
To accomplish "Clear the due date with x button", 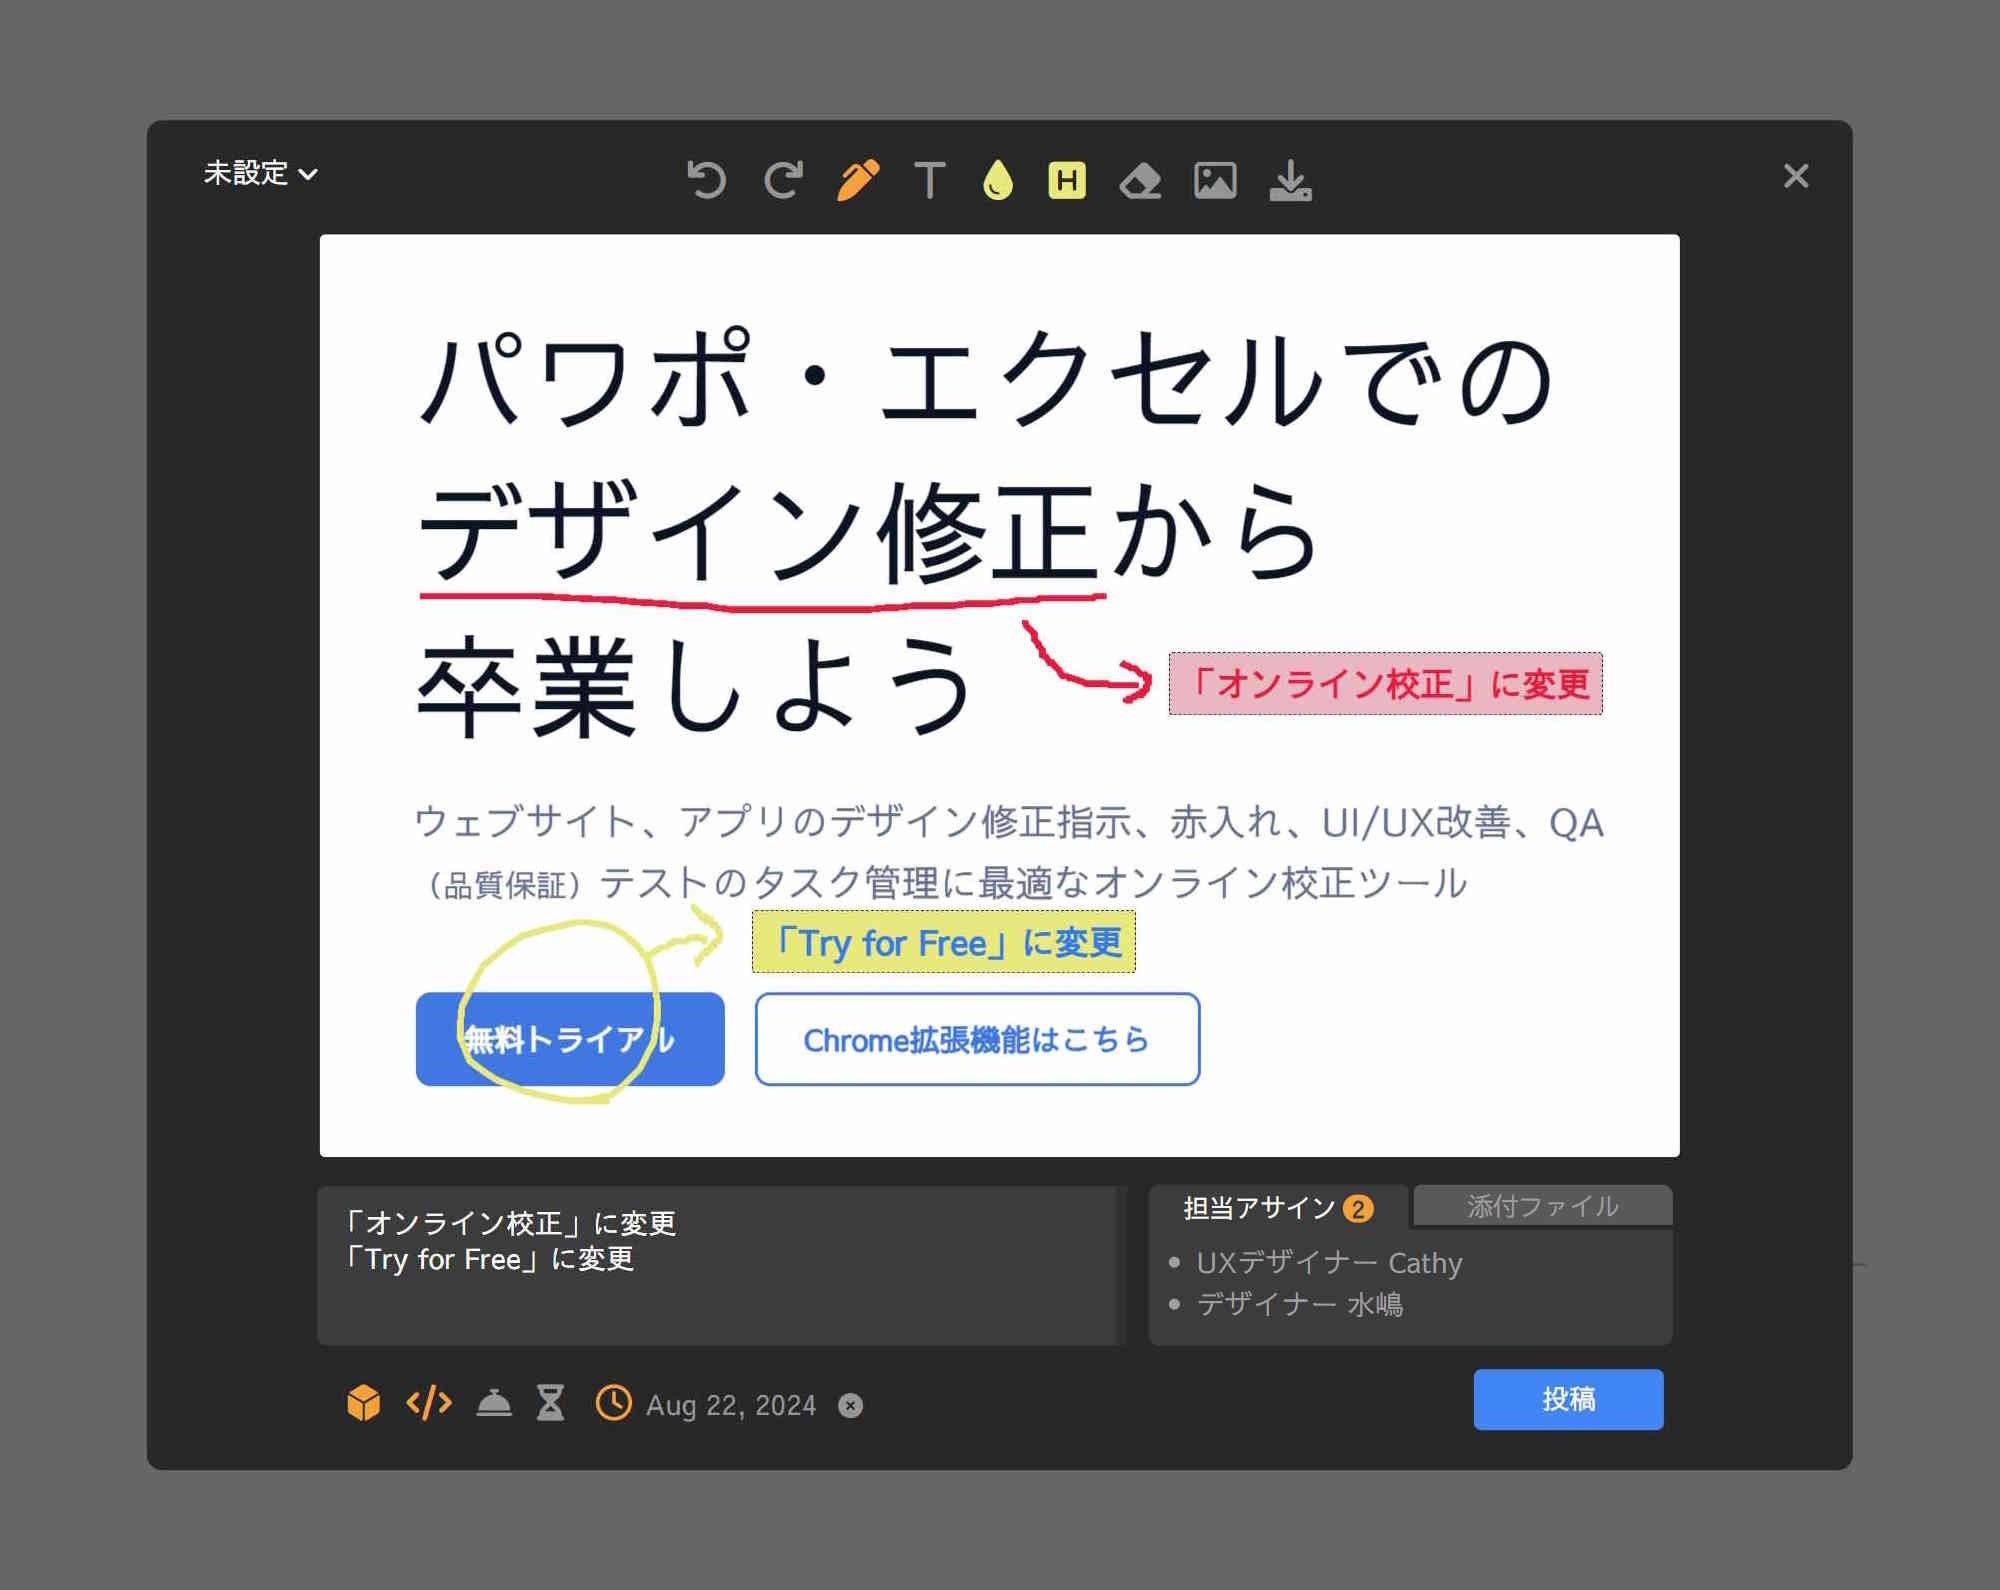I will click(x=850, y=1405).
